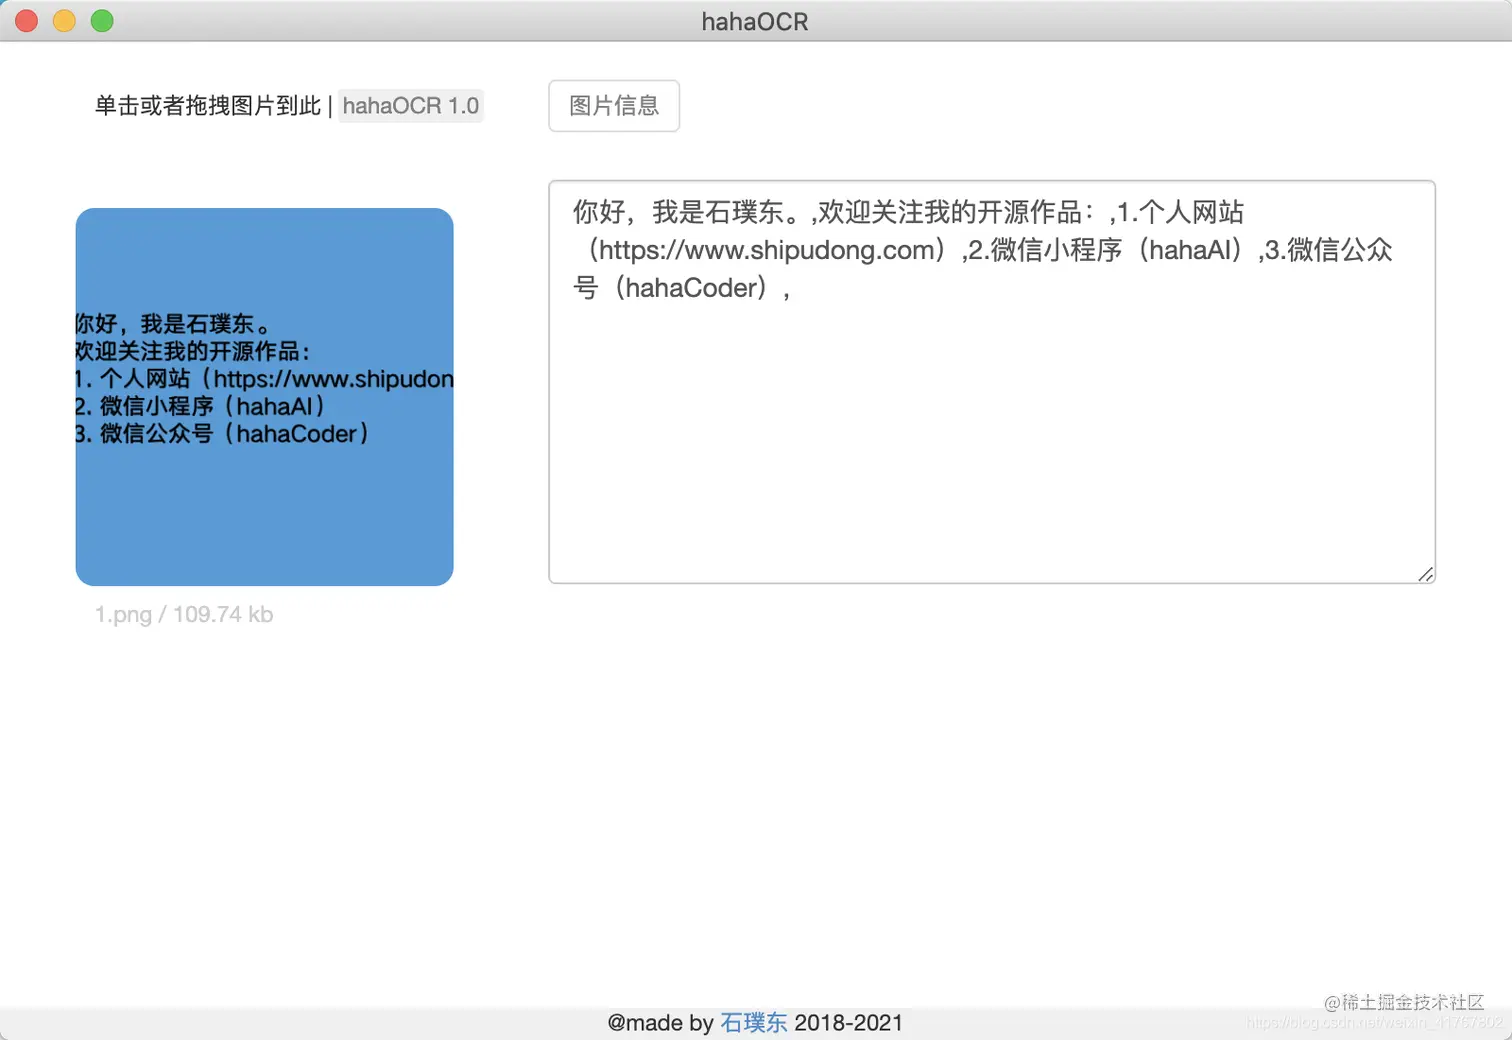
Task: Click the 2018-2021 year text in footer
Action: (848, 1023)
